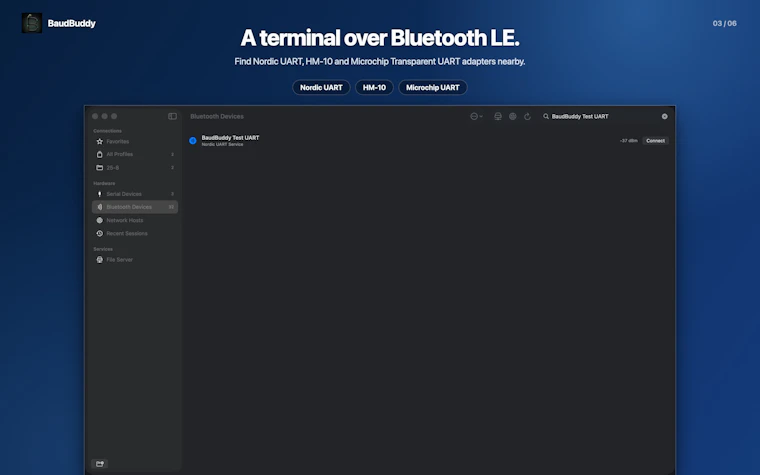Open Recent Sessions in the sidebar
The width and height of the screenshot is (760, 475).
[135, 233]
